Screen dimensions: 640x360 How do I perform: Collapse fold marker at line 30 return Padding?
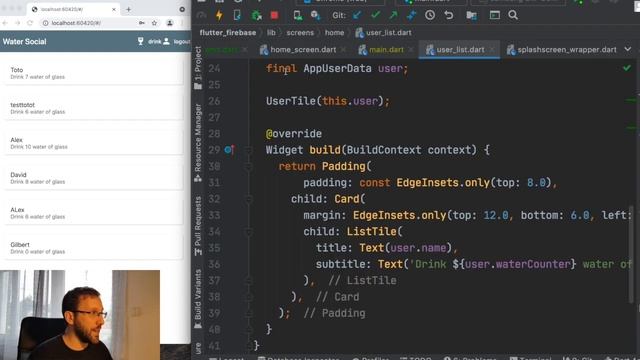point(248,166)
